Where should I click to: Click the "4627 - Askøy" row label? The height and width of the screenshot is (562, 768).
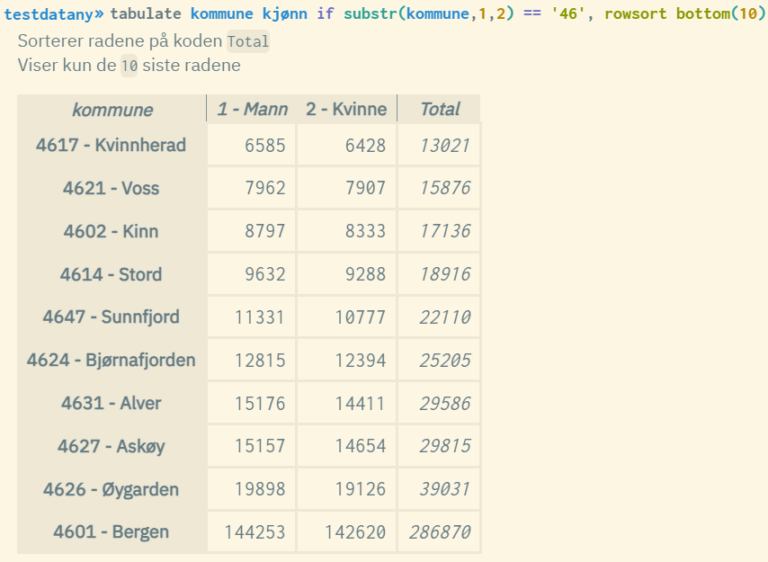click(111, 446)
